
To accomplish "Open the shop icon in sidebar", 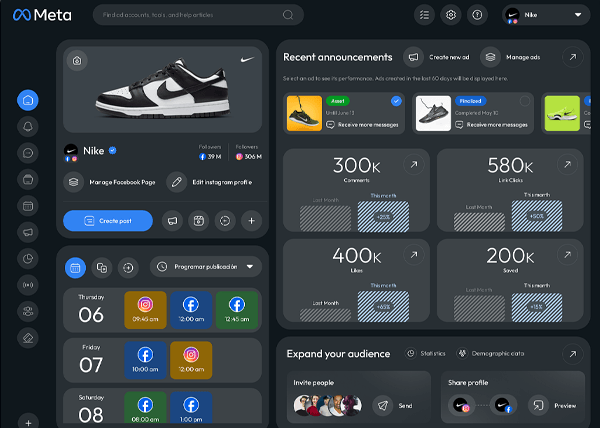I will click(28, 179).
